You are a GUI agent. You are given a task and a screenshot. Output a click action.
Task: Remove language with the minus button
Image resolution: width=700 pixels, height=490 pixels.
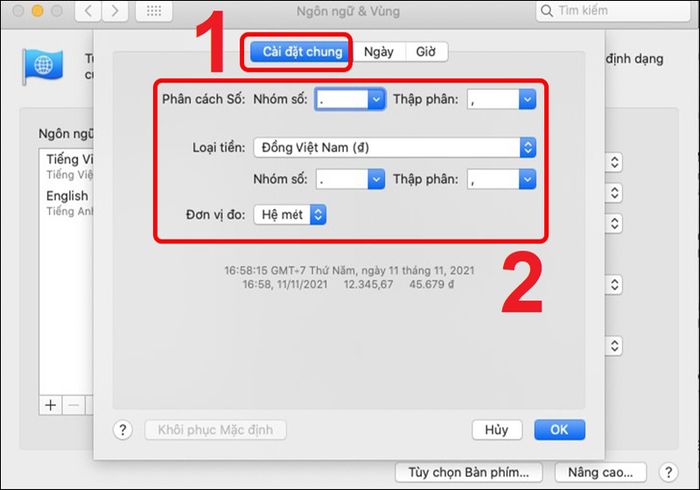tap(74, 405)
